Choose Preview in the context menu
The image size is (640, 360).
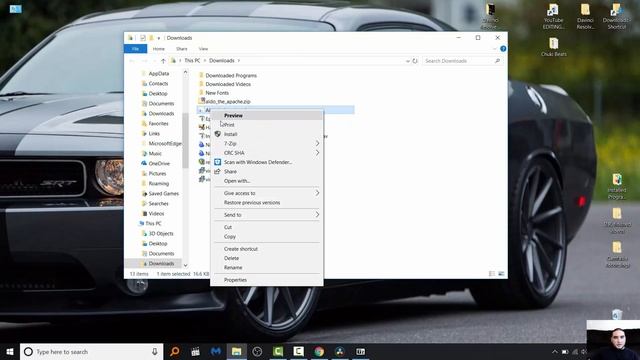click(x=233, y=116)
